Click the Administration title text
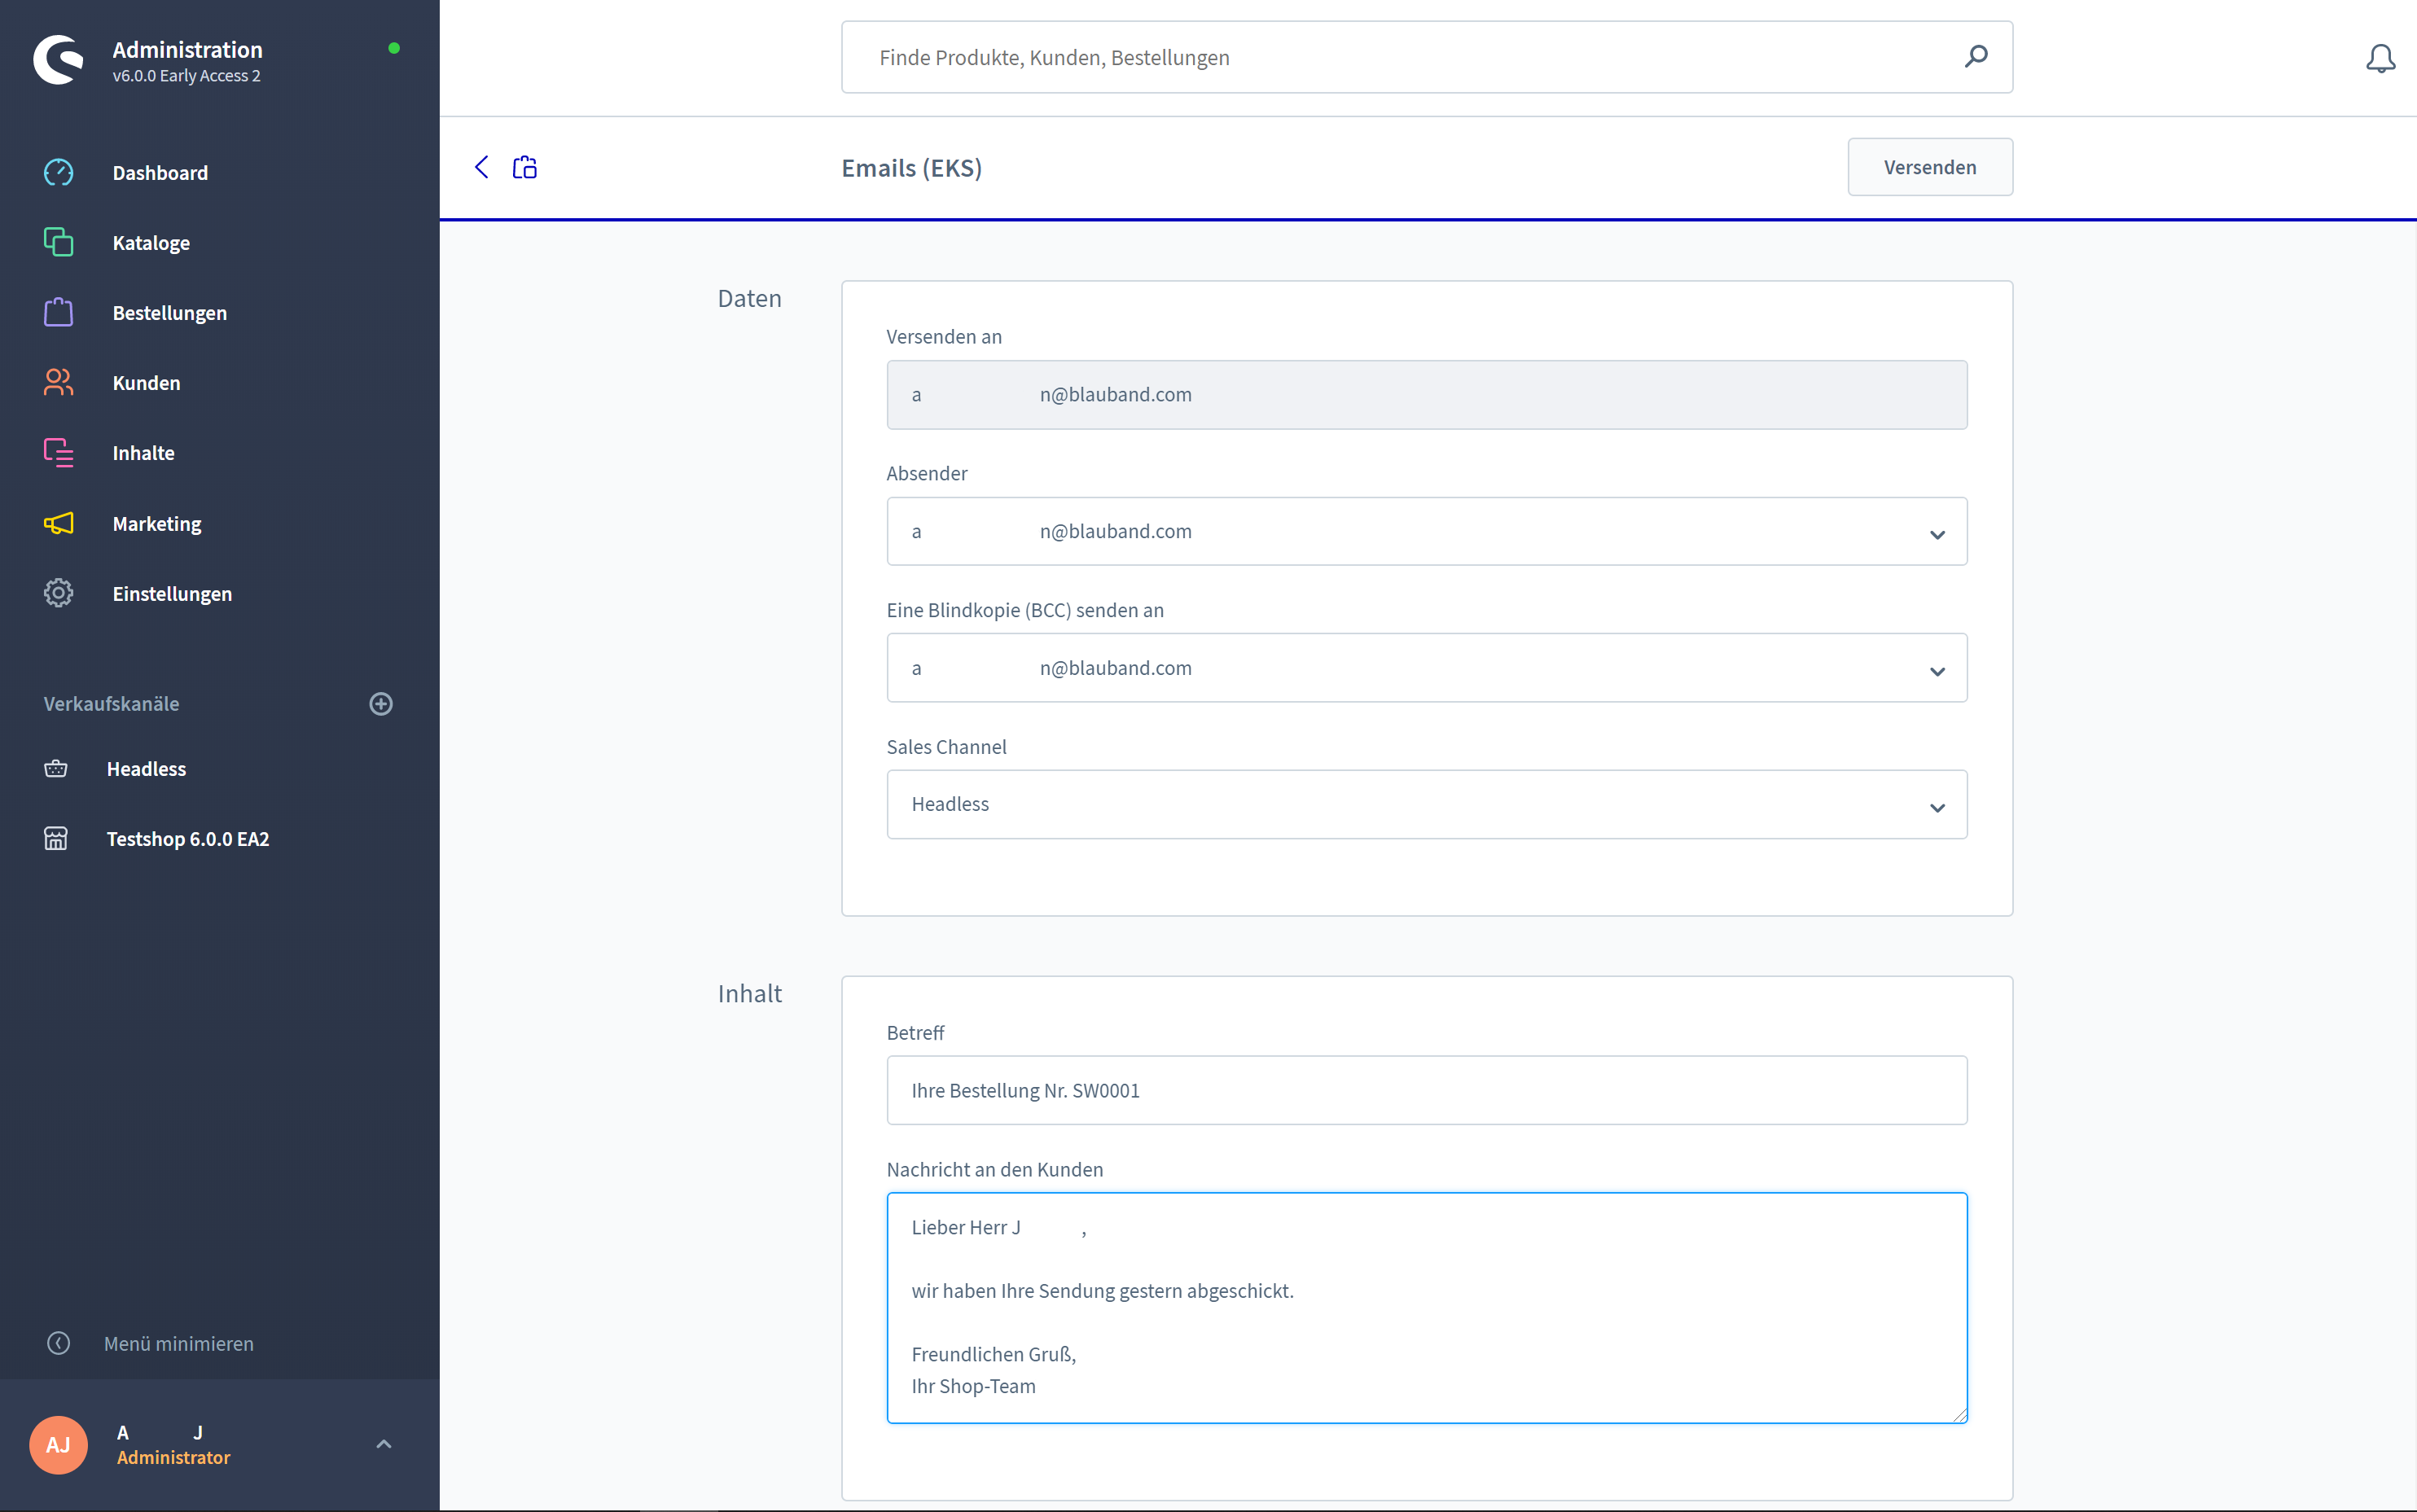 click(187, 49)
